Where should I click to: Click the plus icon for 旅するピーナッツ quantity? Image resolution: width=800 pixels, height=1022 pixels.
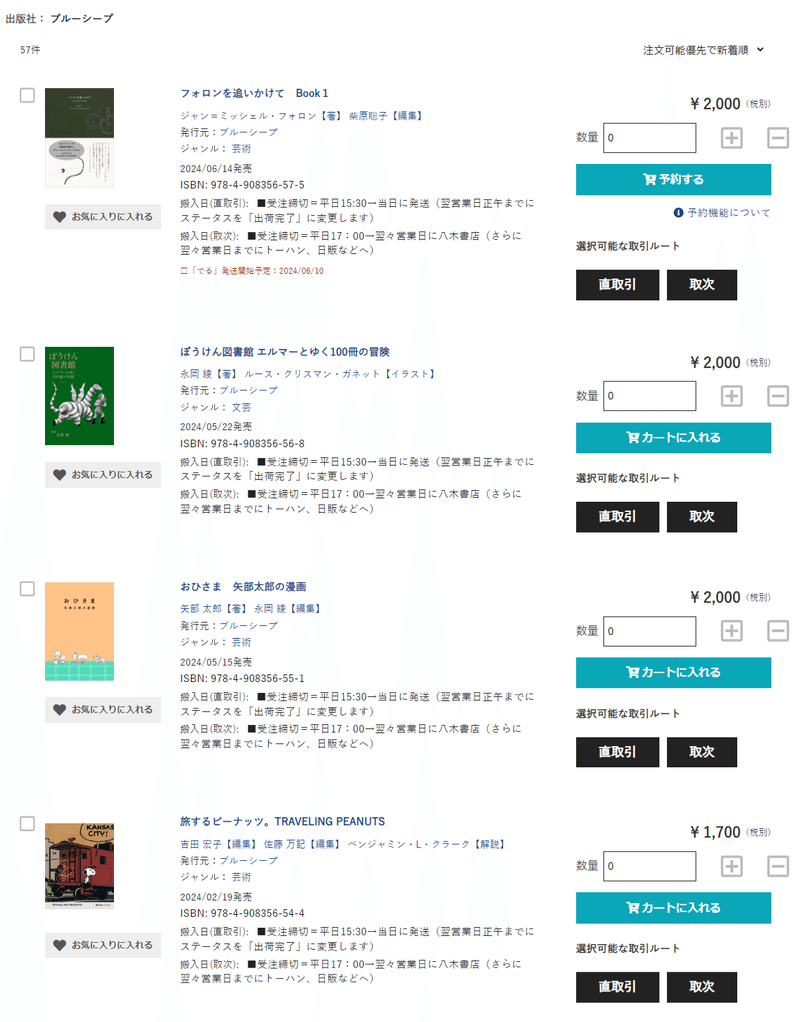[731, 866]
